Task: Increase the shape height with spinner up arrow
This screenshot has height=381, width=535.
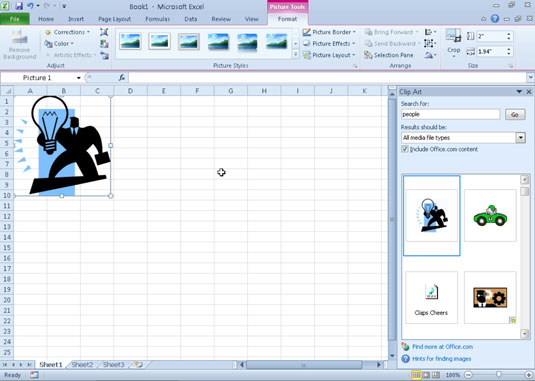Action: tap(509, 34)
